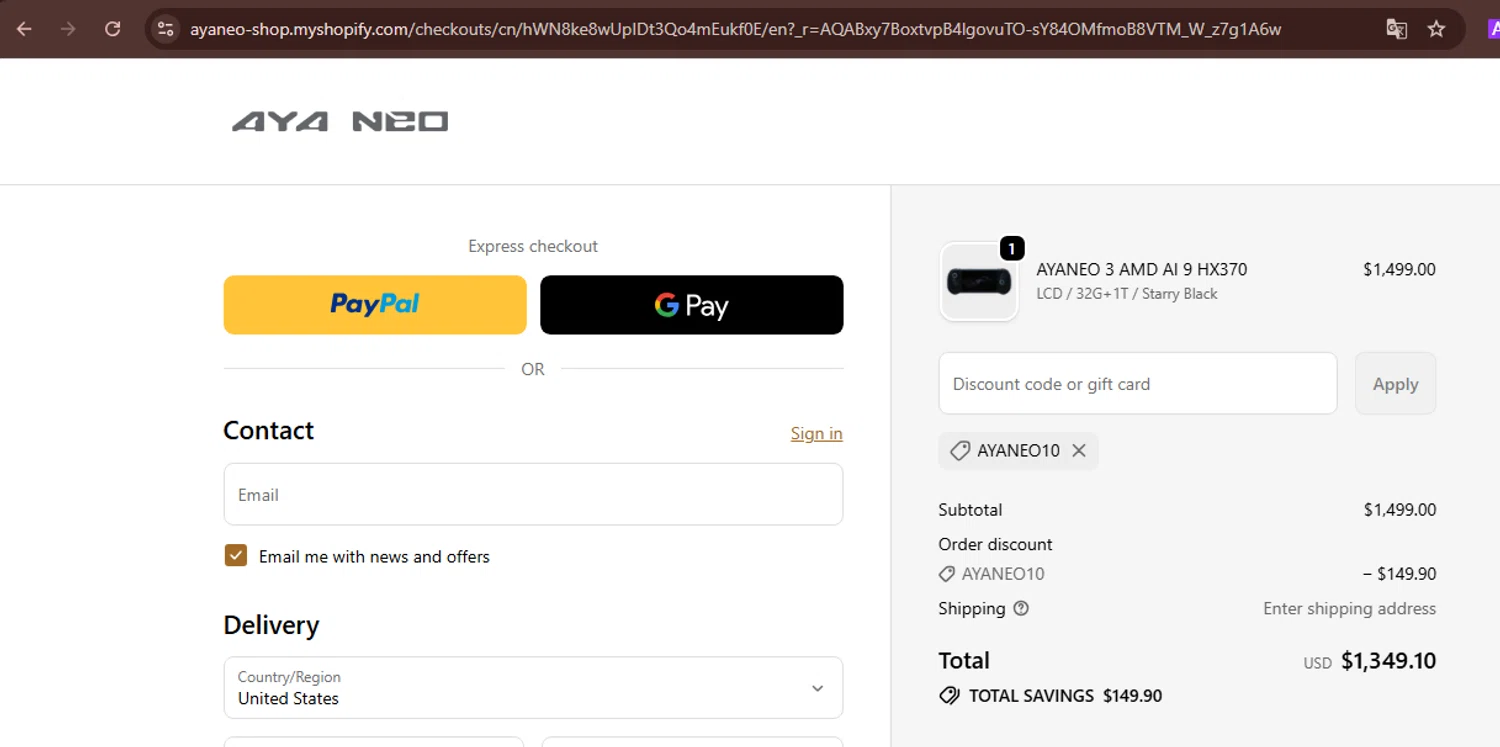
Task: Uncheck Email me with news and offers
Action: pyautogui.click(x=236, y=556)
